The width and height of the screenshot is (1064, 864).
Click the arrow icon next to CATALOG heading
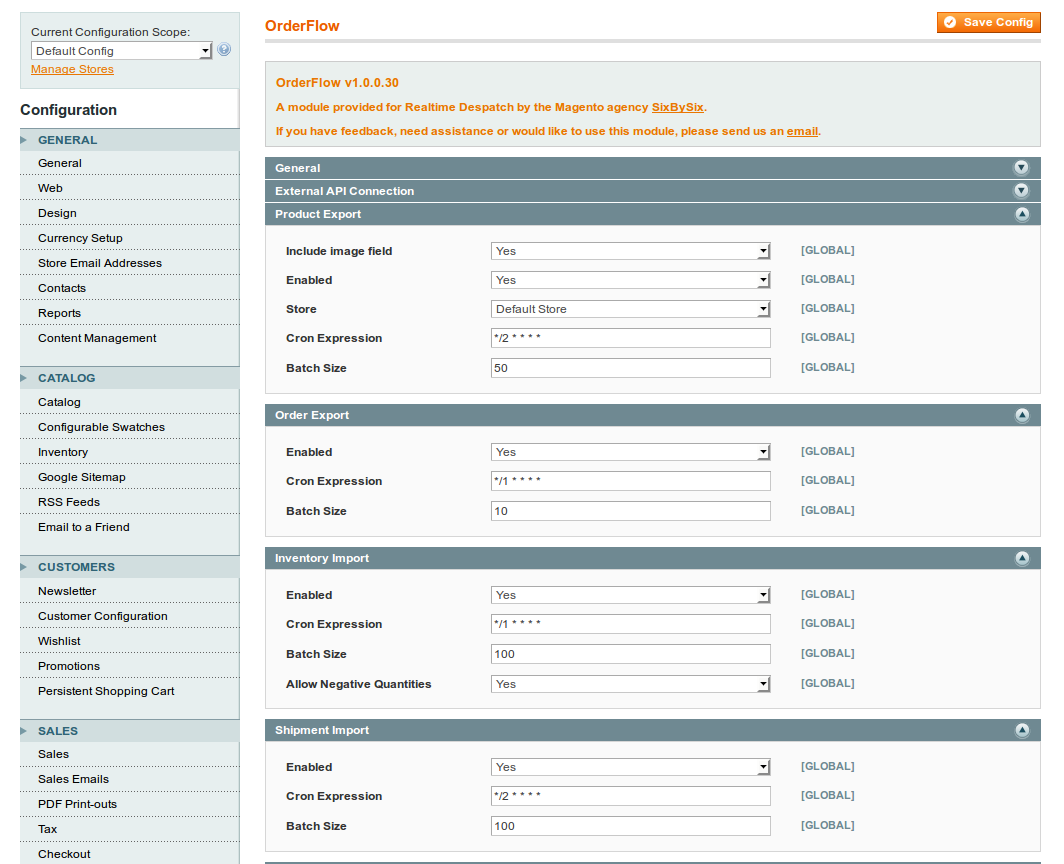click(x=23, y=377)
